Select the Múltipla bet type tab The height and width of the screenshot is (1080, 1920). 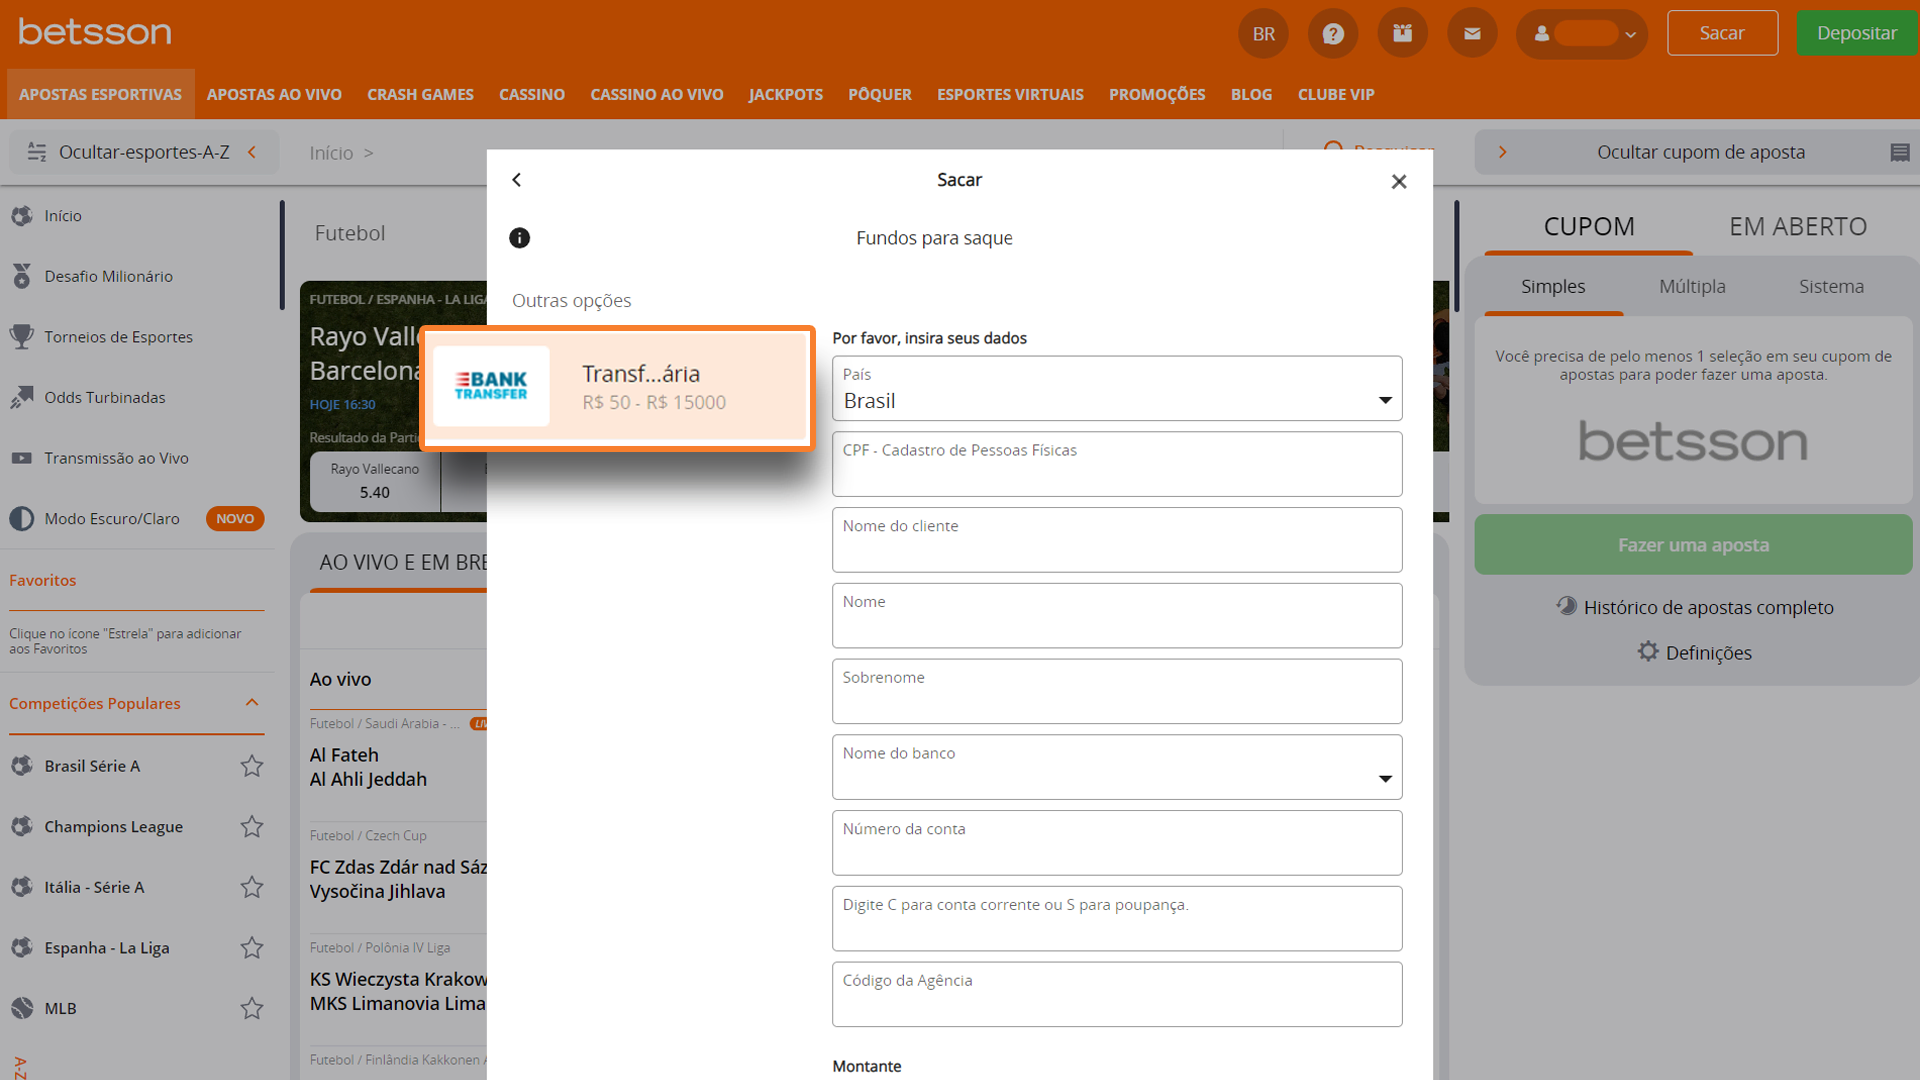pos(1692,287)
